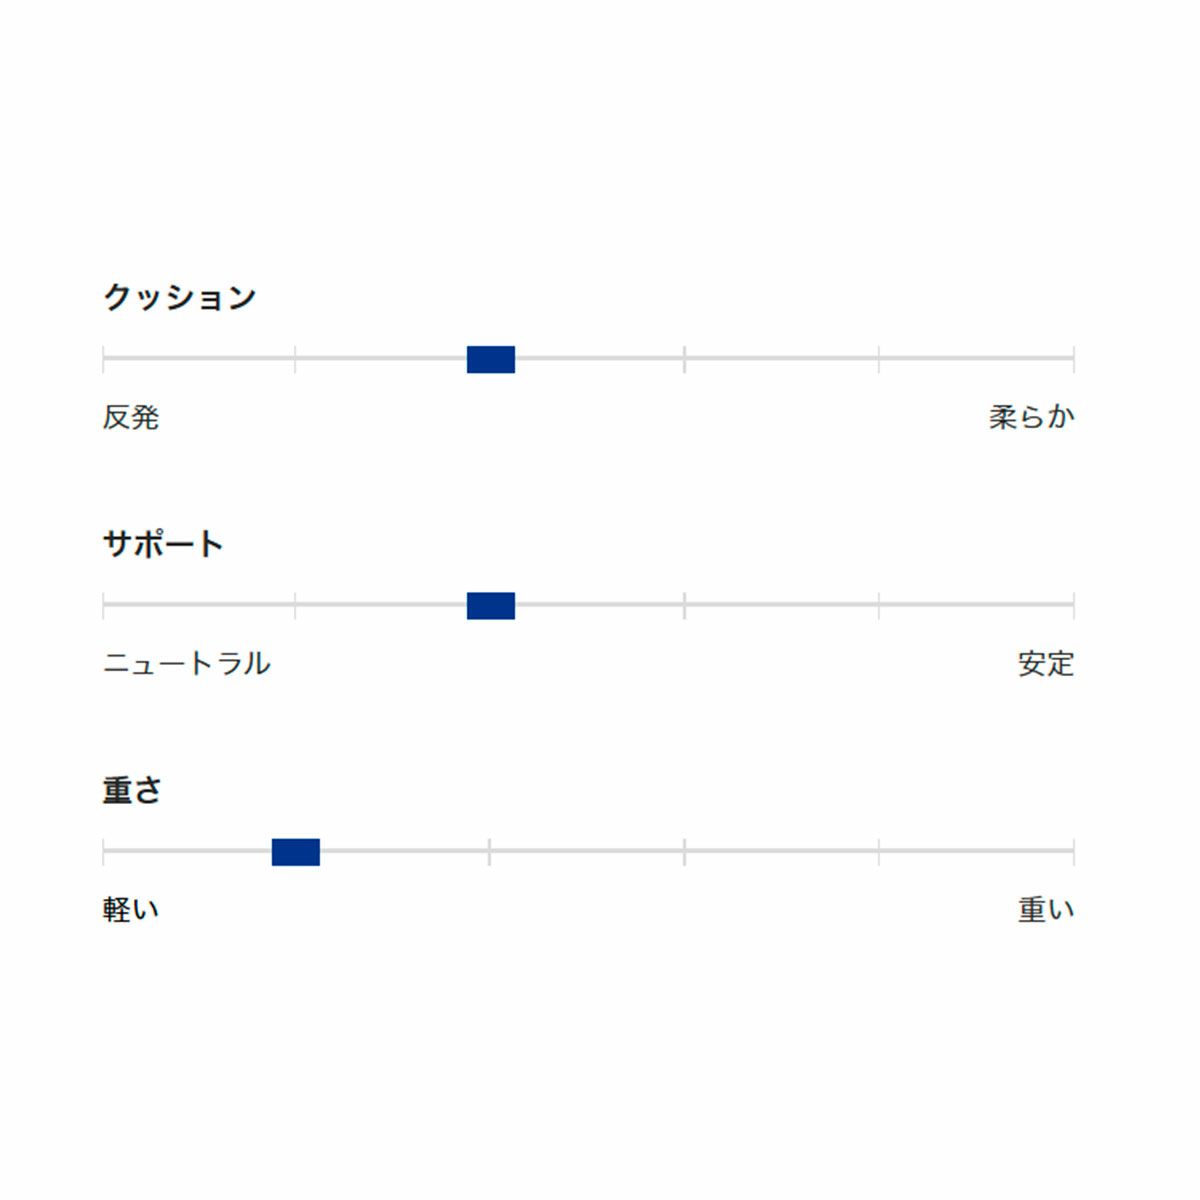Click the 重い label
The width and height of the screenshot is (1200, 1200).
(1045, 910)
